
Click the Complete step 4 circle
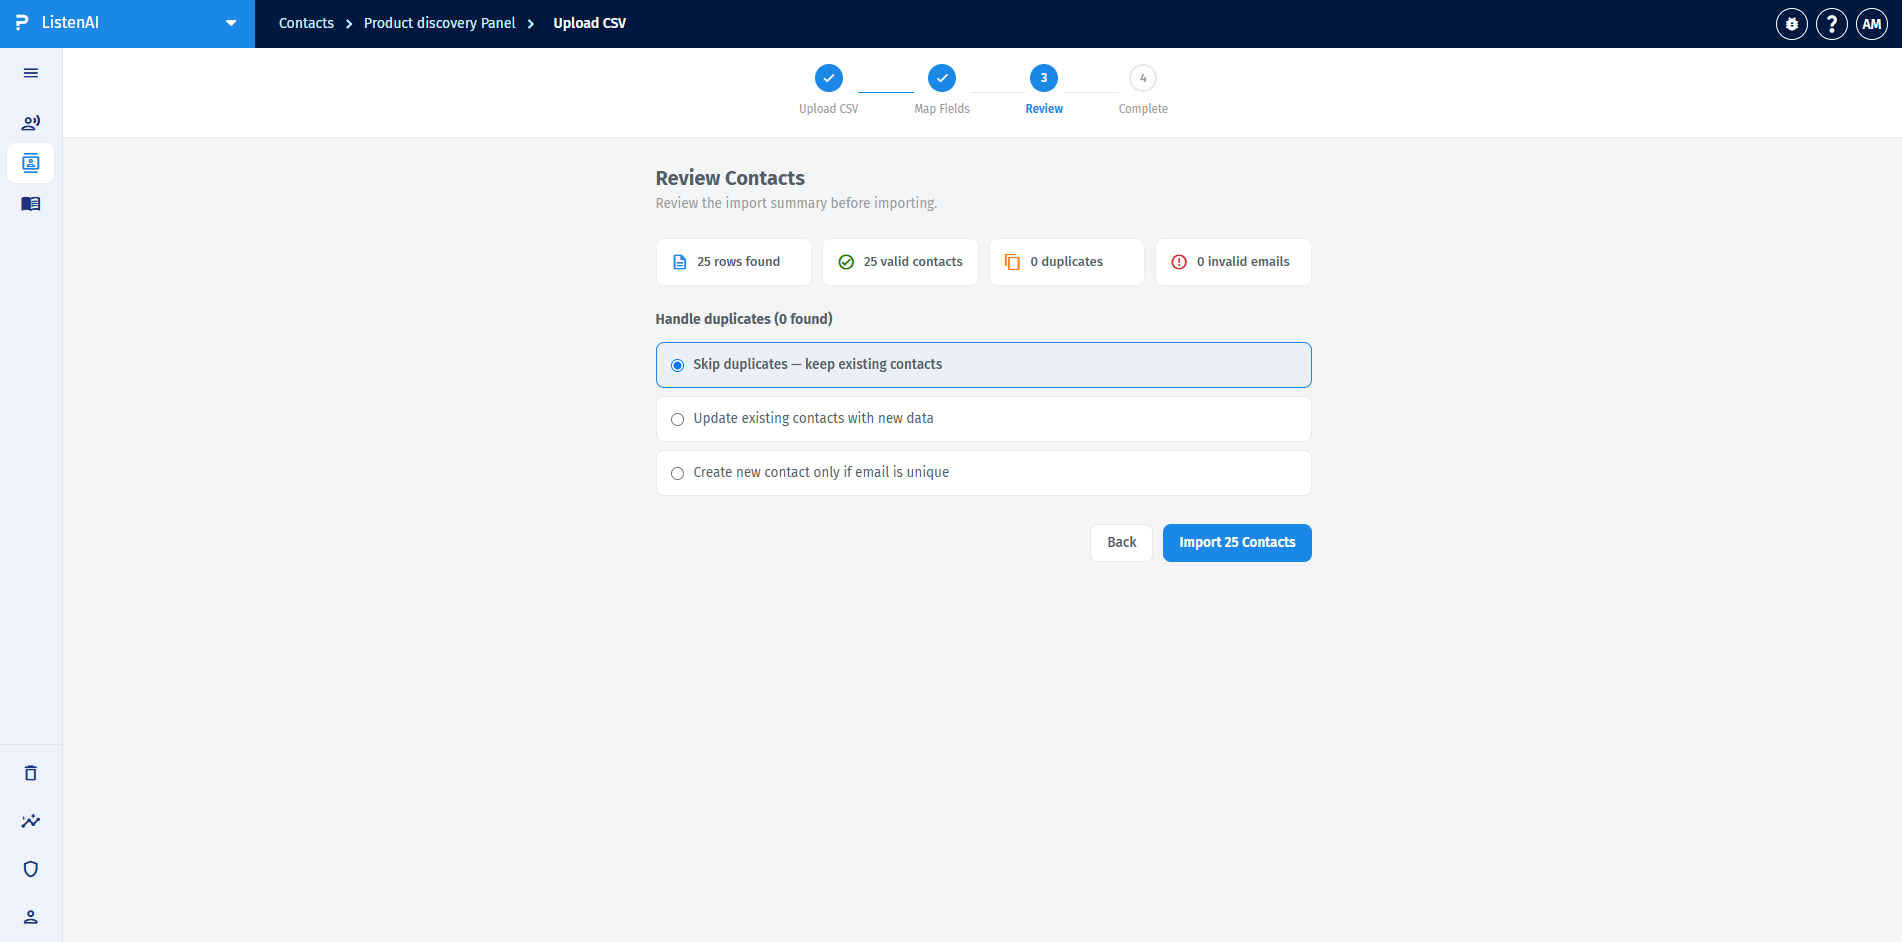click(1143, 78)
